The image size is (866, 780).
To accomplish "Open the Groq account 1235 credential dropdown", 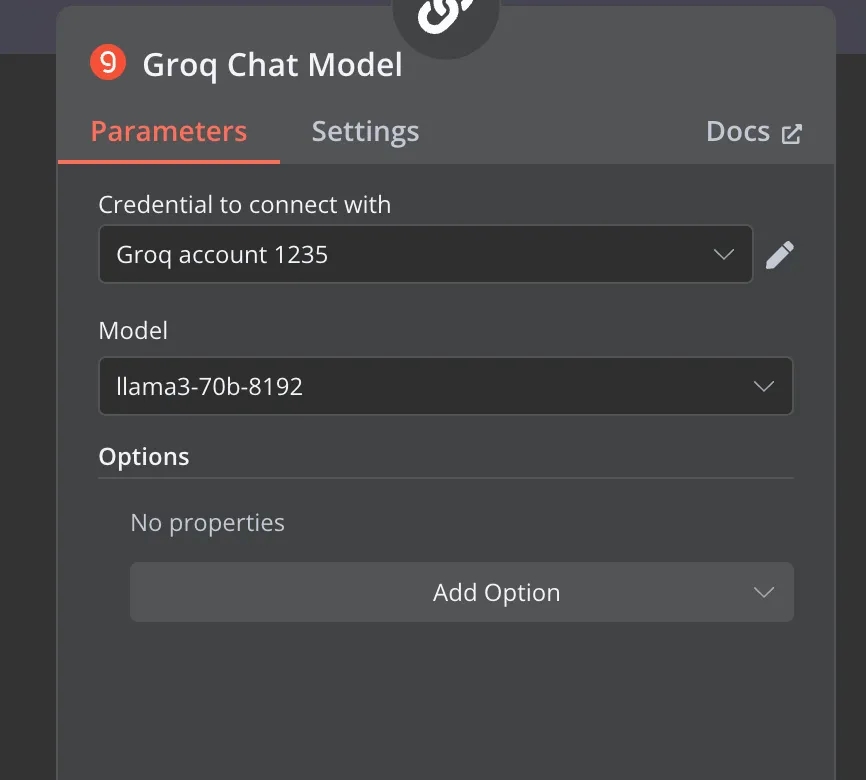I will tap(425, 254).
